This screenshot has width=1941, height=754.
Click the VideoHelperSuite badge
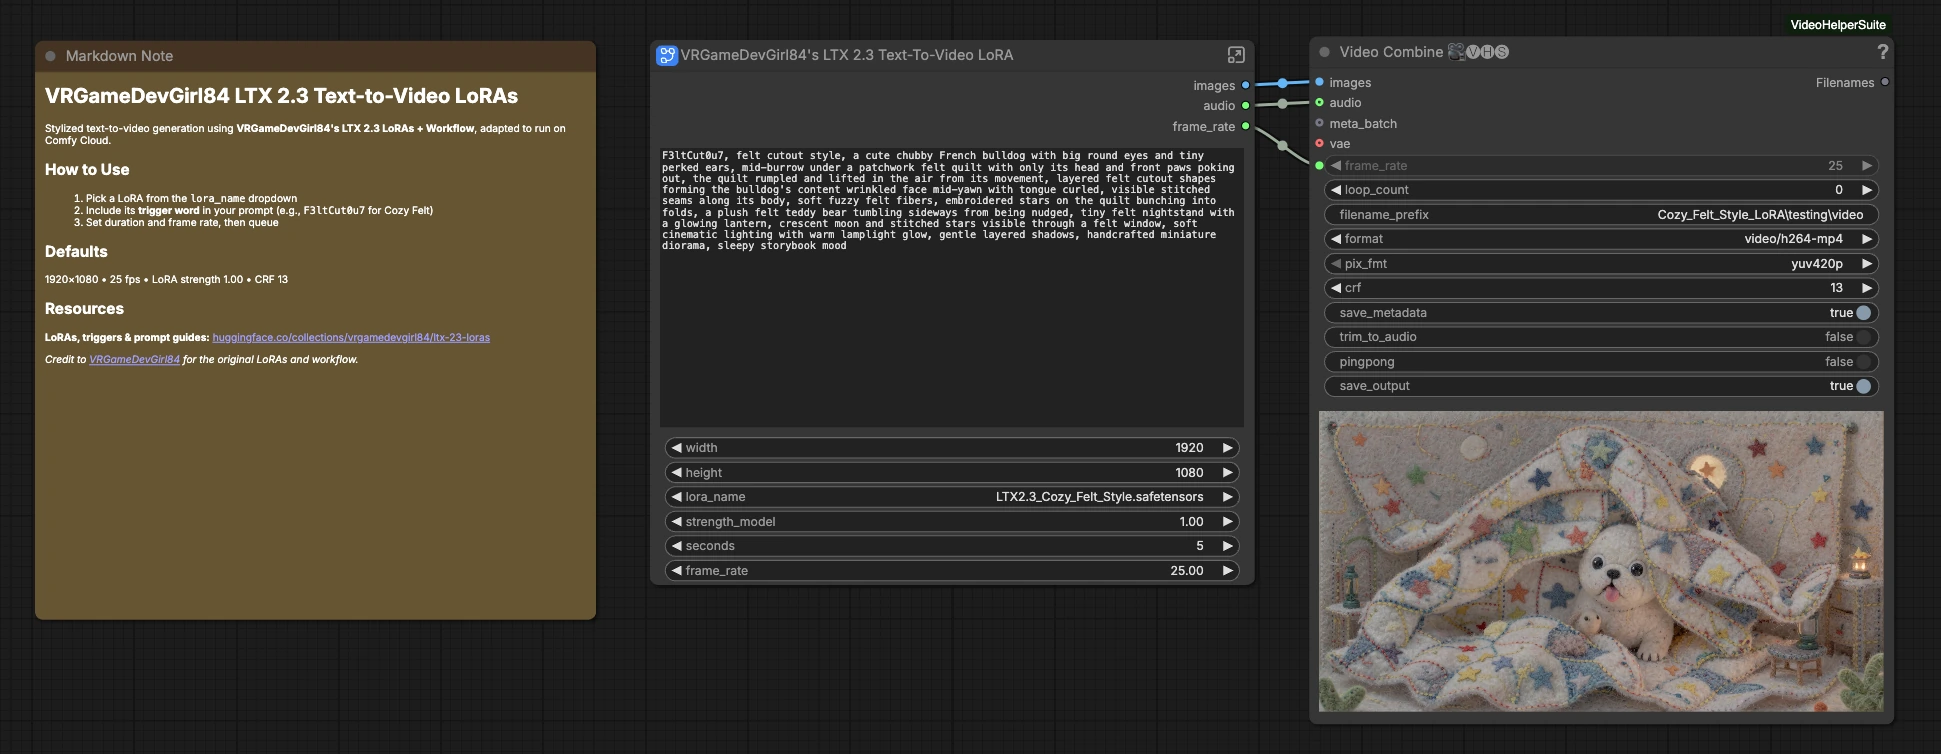point(1838,25)
